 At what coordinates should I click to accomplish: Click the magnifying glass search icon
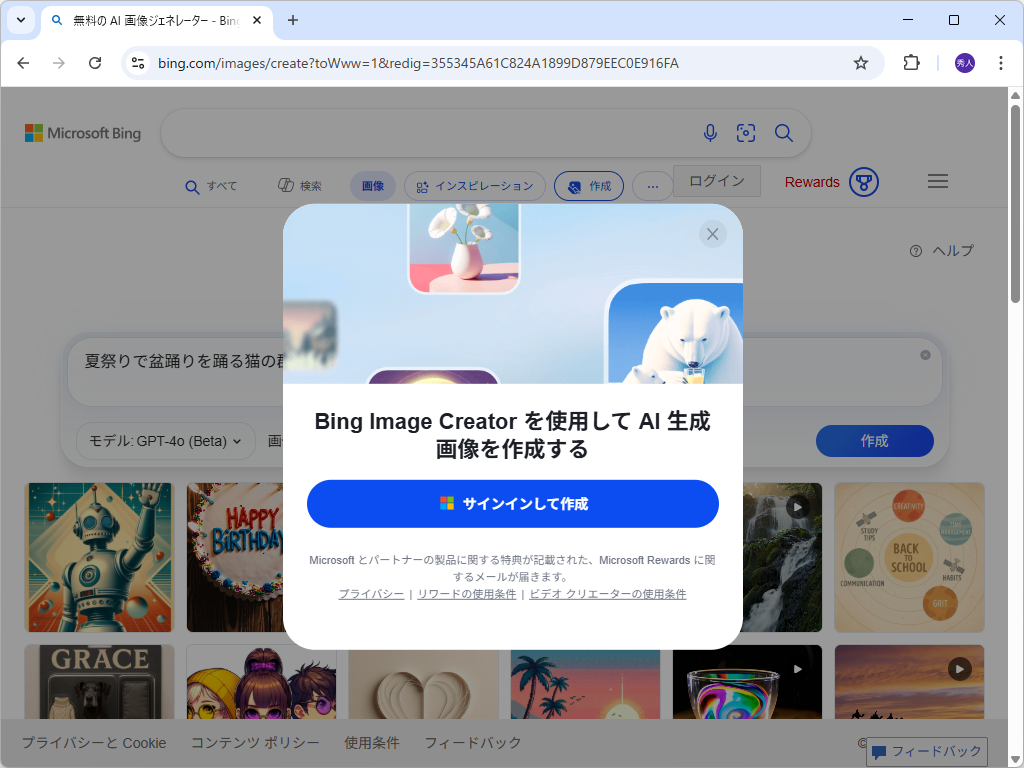[x=783, y=132]
